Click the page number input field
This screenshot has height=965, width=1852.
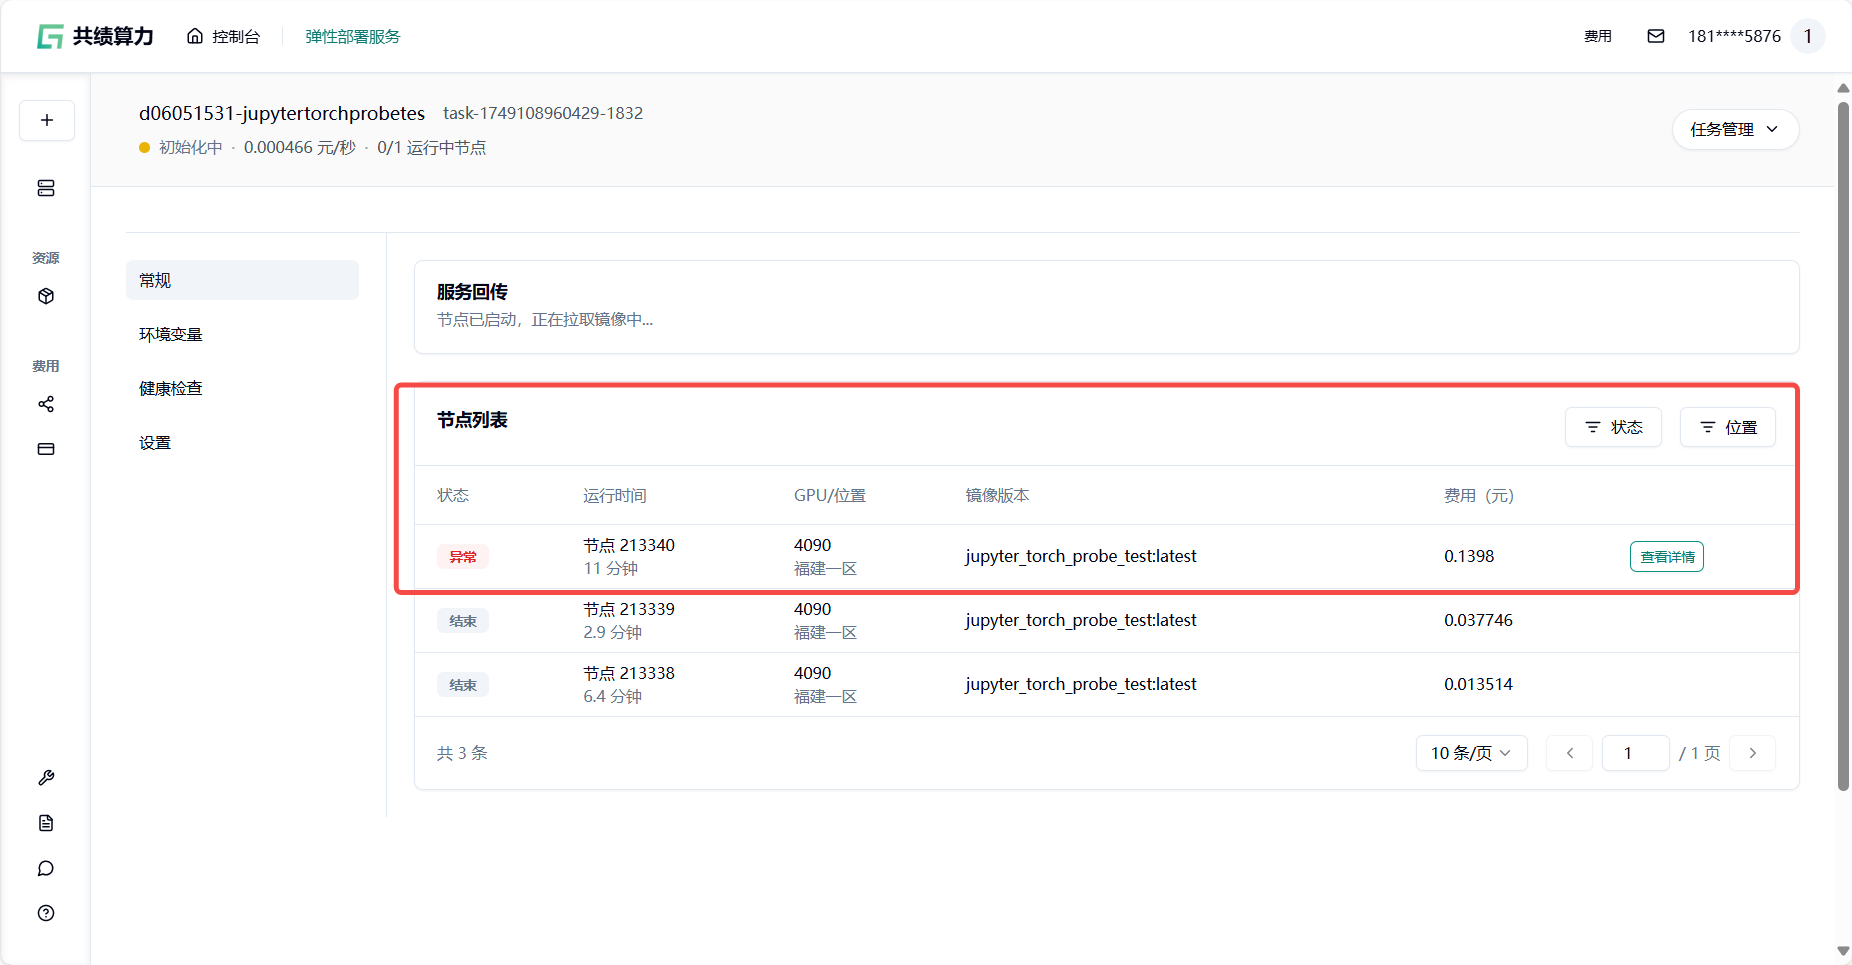1635,753
